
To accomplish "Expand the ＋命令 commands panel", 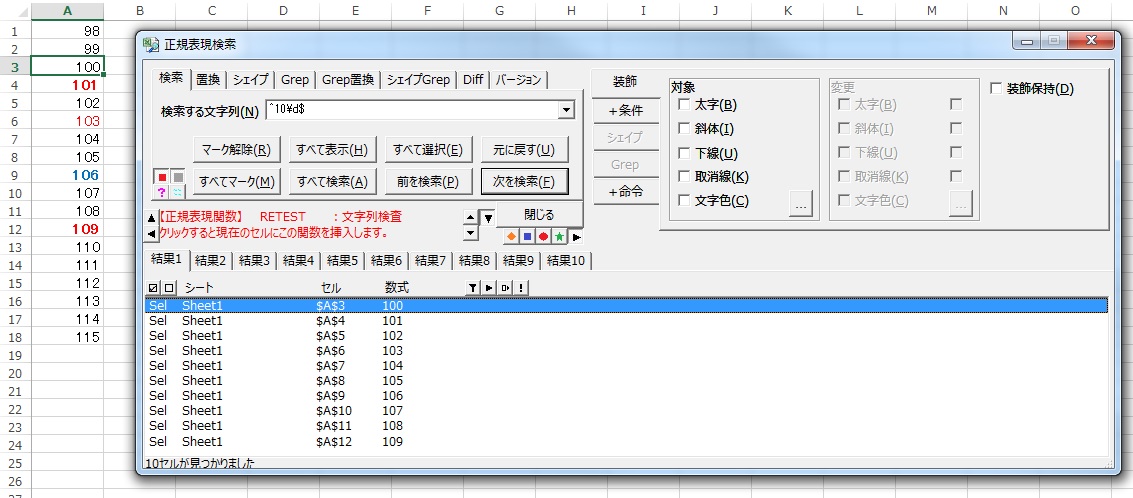I will pyautogui.click(x=624, y=191).
